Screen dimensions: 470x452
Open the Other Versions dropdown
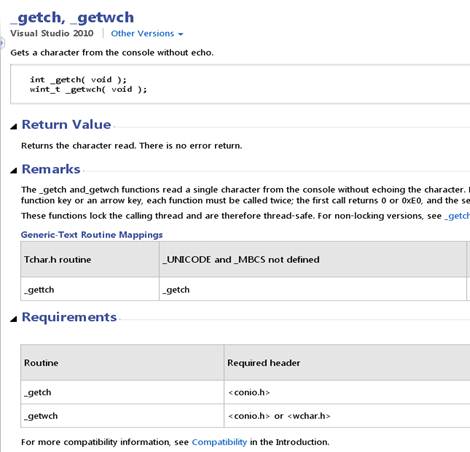(147, 34)
